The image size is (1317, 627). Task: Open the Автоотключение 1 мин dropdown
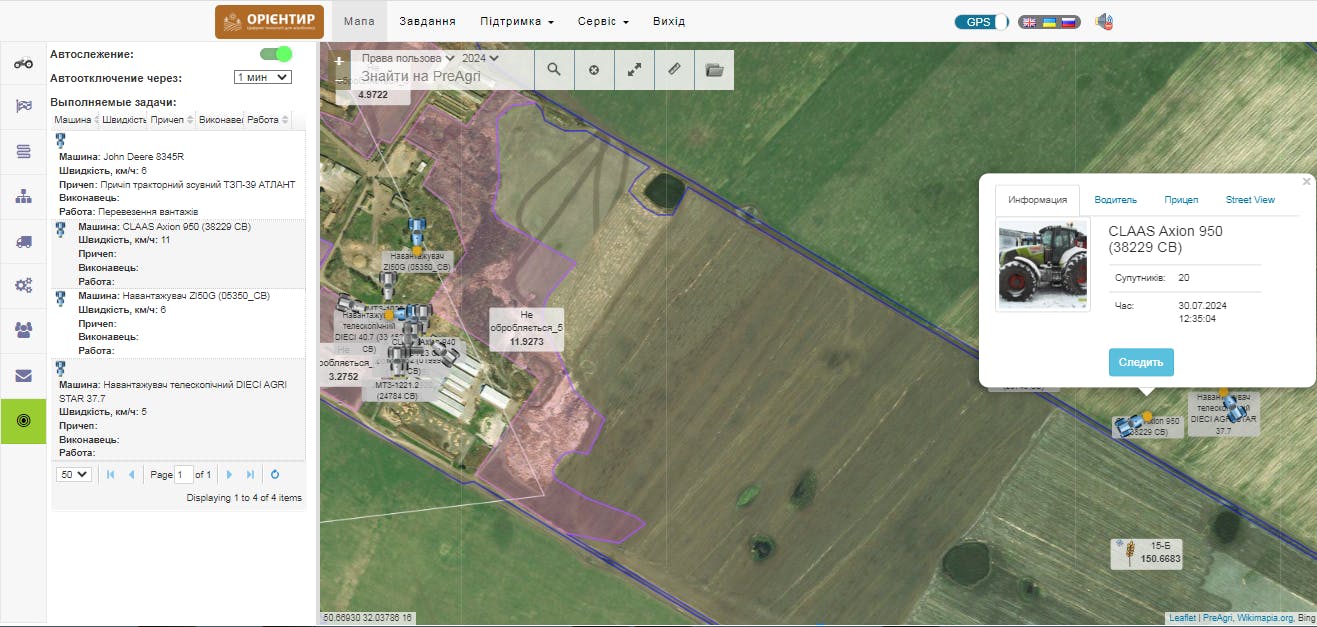263,77
